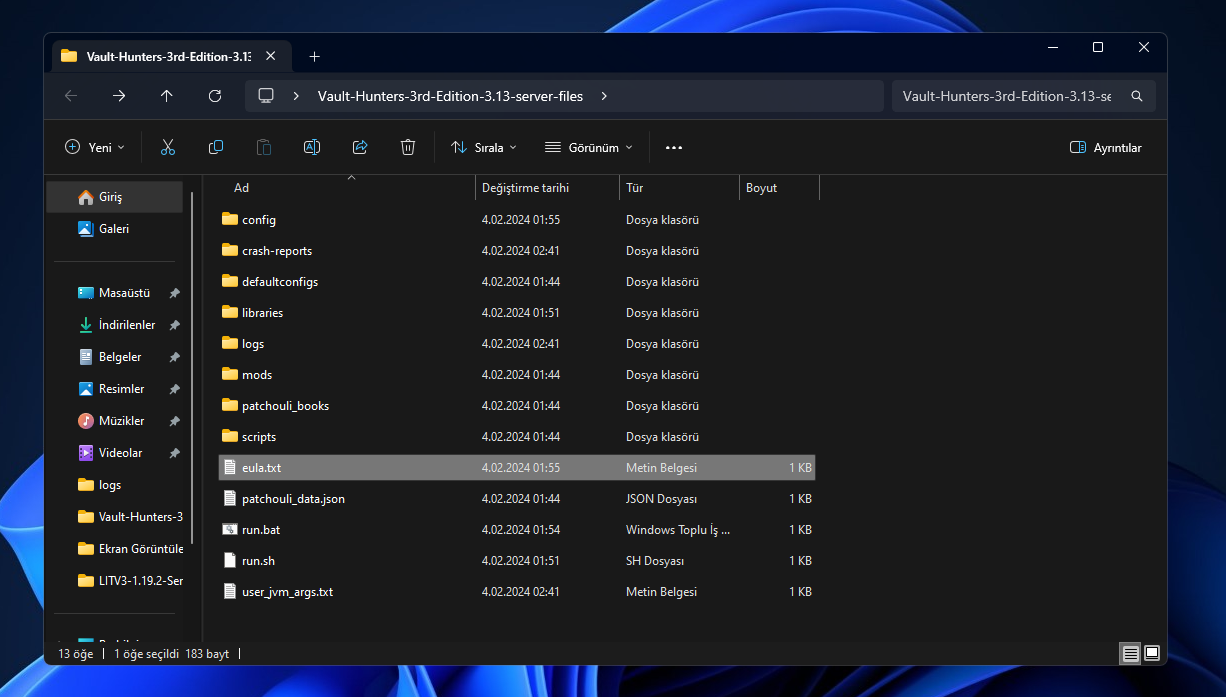Expand chevron after folder name in address bar
The image size is (1226, 697).
coord(605,96)
